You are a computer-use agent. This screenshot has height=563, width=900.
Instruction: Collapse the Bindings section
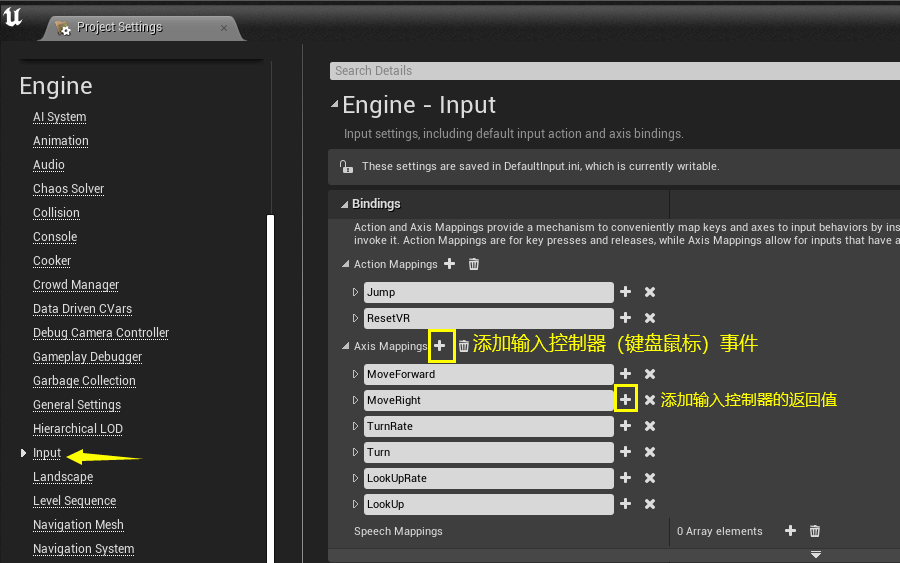coord(344,204)
